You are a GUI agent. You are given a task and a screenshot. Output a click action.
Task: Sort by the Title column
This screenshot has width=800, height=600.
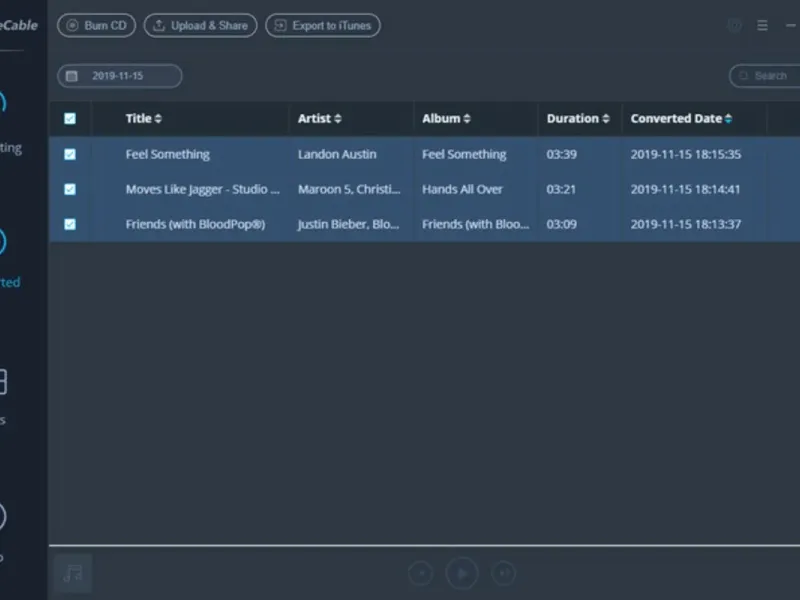pyautogui.click(x=143, y=118)
